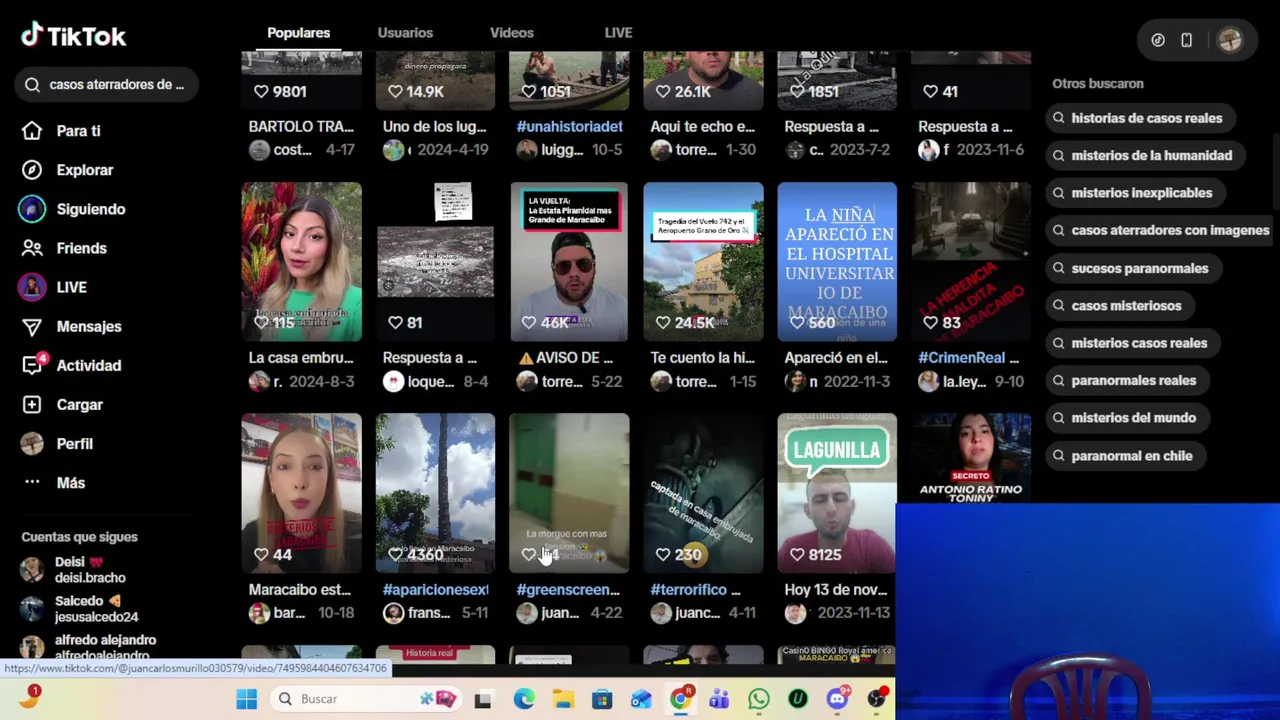1280x720 pixels.
Task: Open LIVE in the left sidebar
Action: coord(71,287)
